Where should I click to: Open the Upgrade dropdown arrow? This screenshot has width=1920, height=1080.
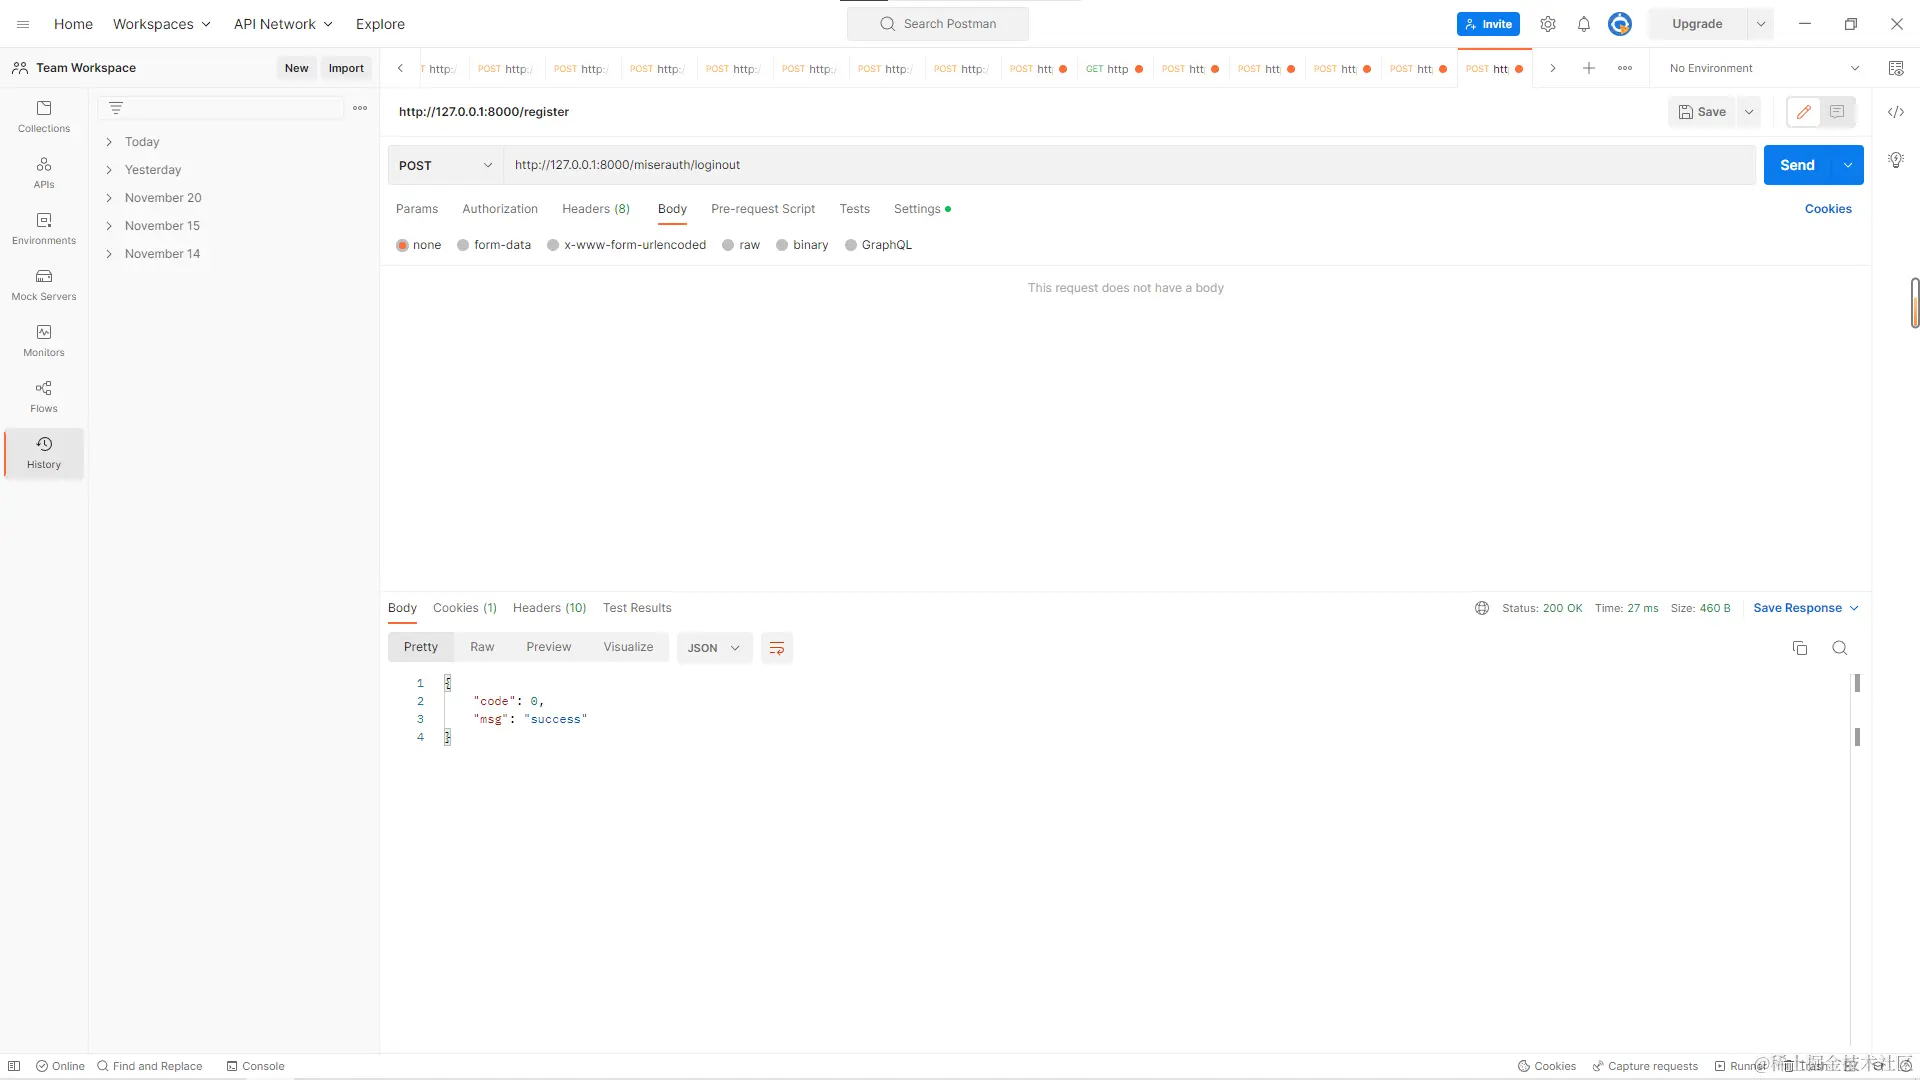pos(1761,24)
